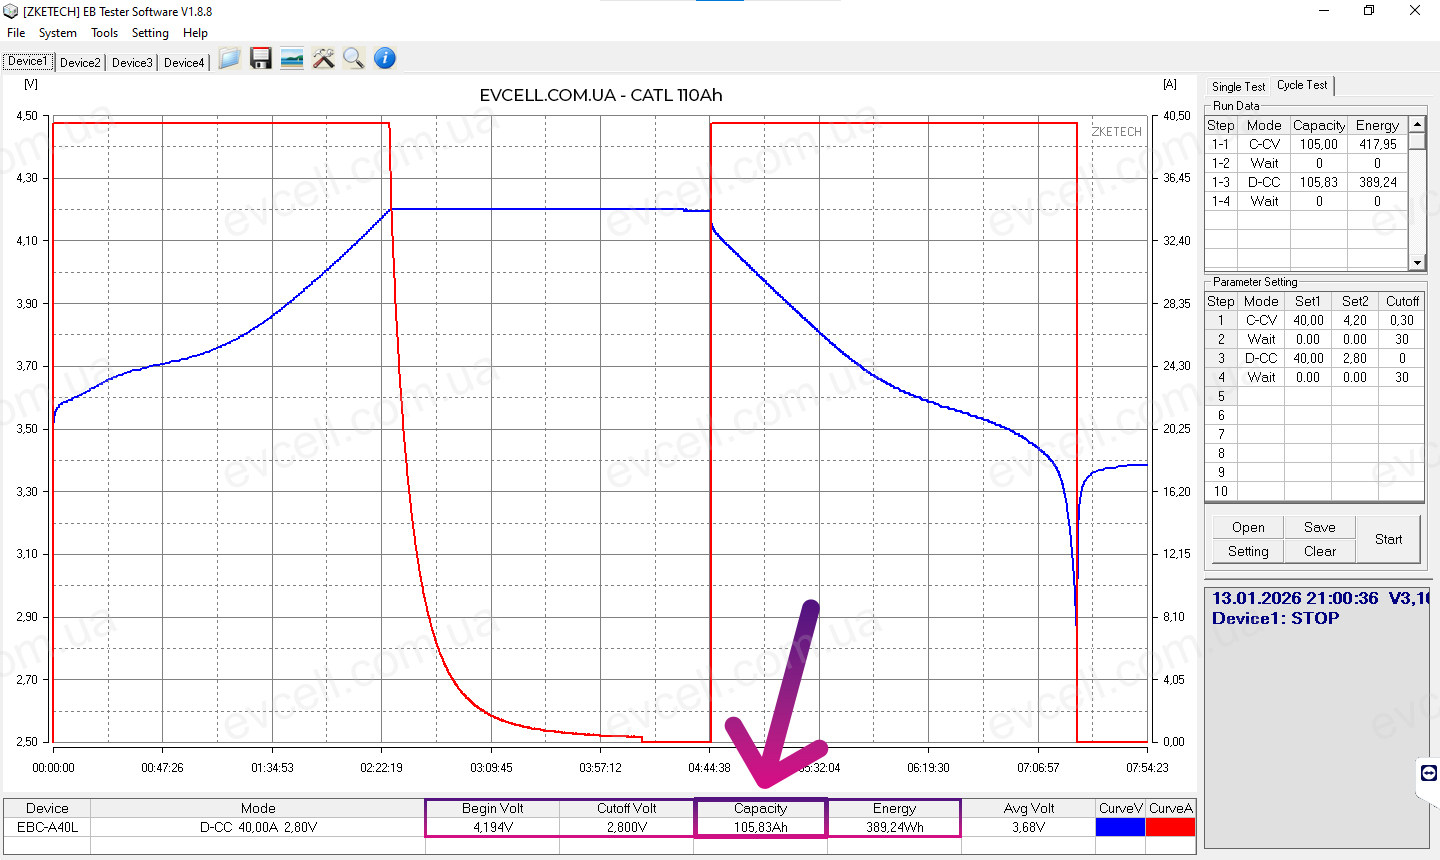The height and width of the screenshot is (860, 1440).
Task: Click the open folder toolbar icon
Action: (229, 59)
